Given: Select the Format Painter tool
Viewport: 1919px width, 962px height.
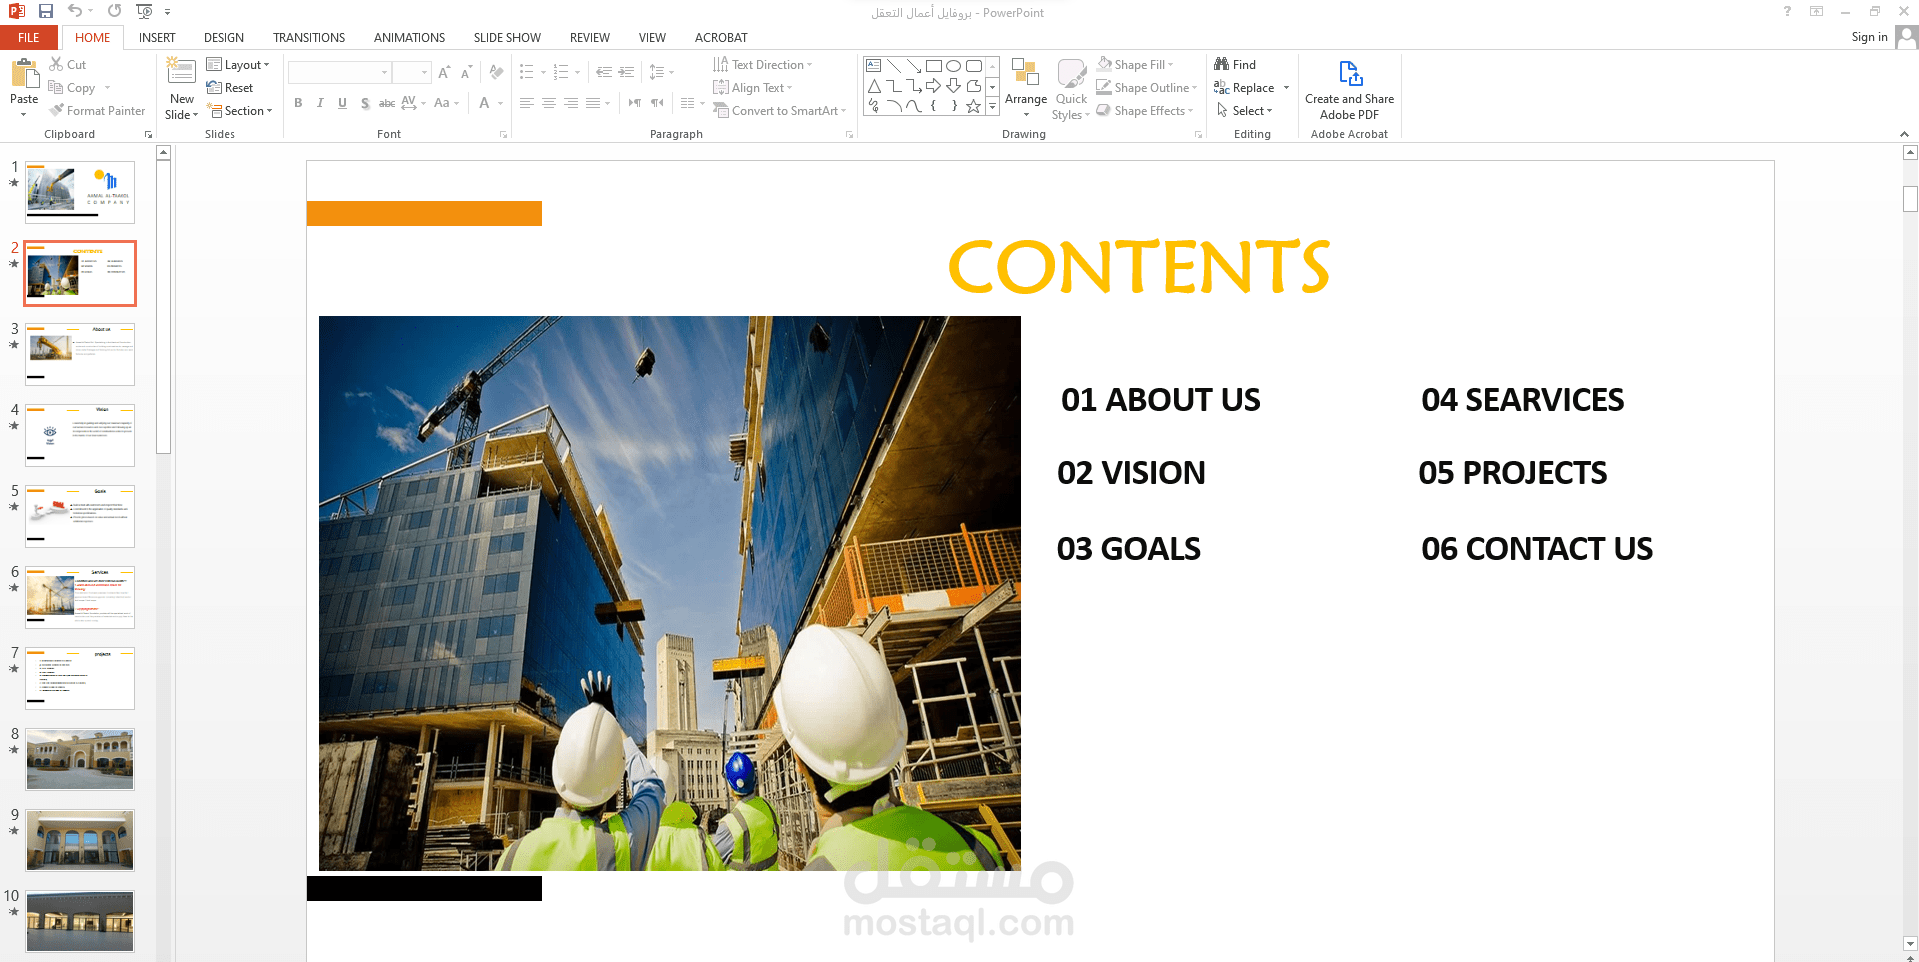Looking at the screenshot, I should [x=97, y=111].
